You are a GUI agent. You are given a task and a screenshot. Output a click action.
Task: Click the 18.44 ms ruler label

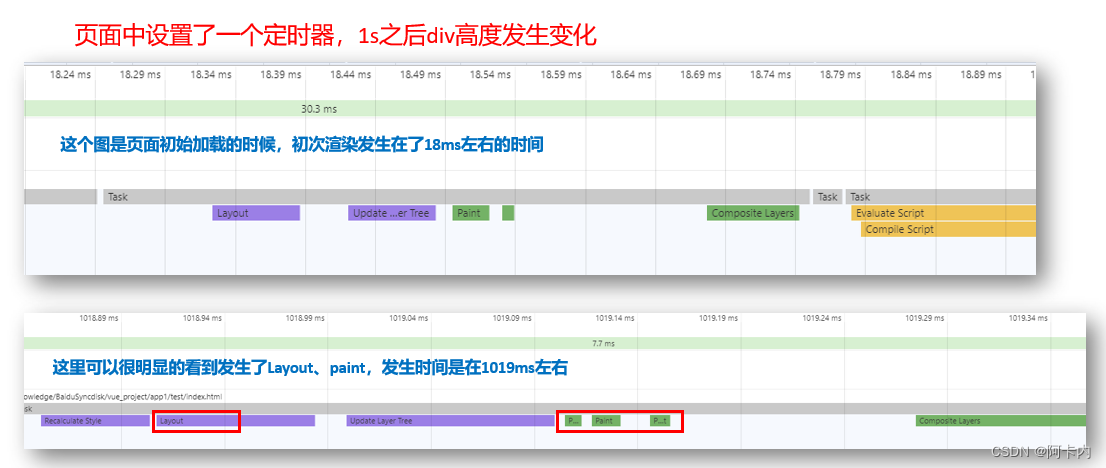pos(351,75)
